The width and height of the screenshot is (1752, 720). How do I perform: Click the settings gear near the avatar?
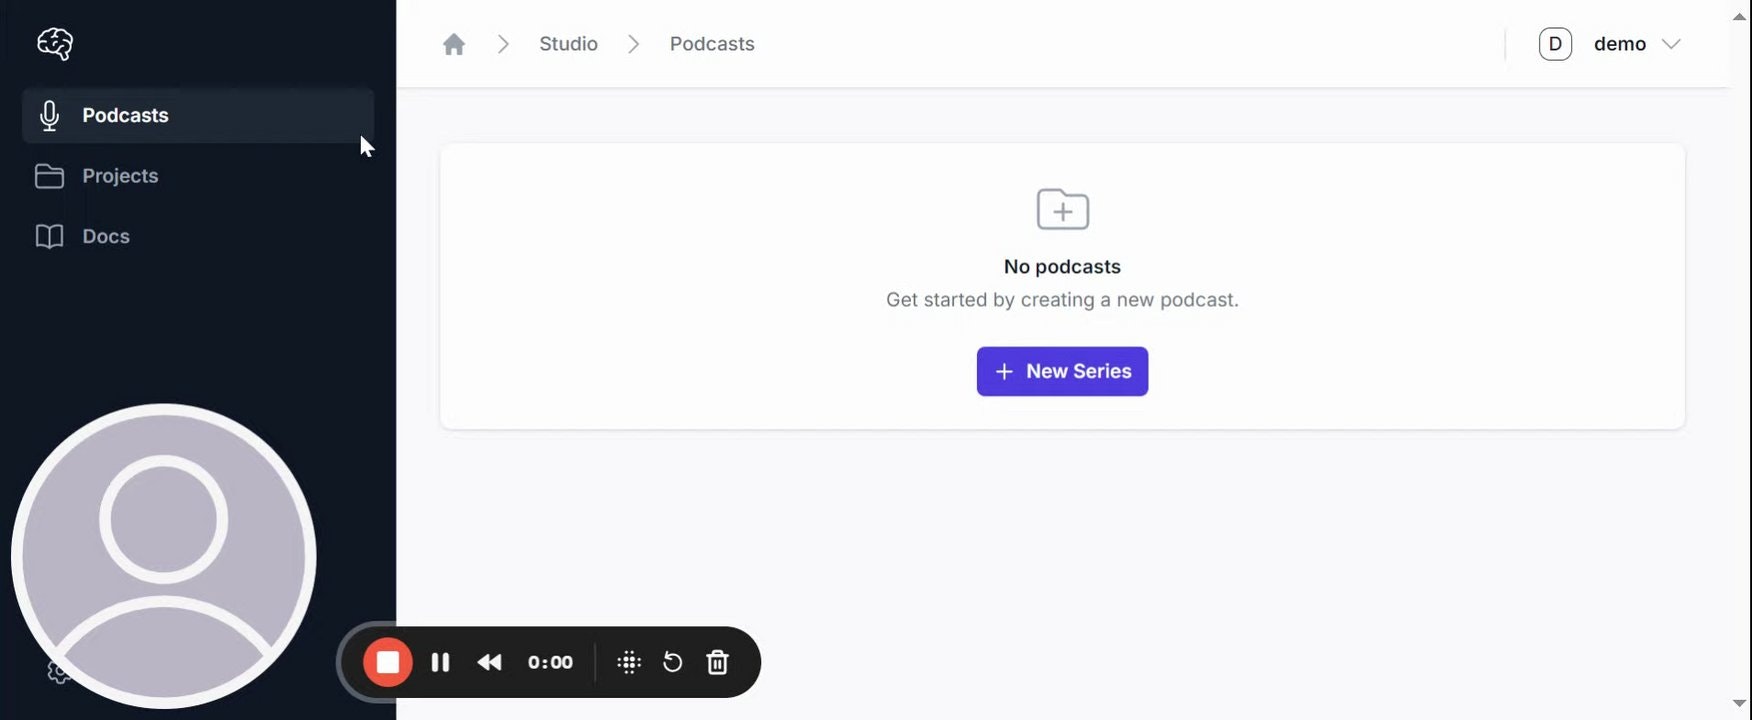click(57, 671)
